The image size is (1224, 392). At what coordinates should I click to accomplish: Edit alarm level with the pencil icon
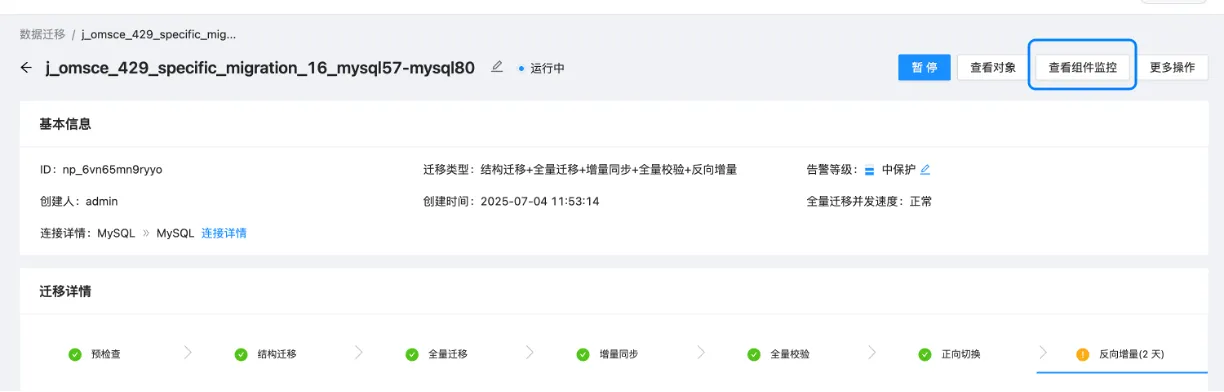925,169
